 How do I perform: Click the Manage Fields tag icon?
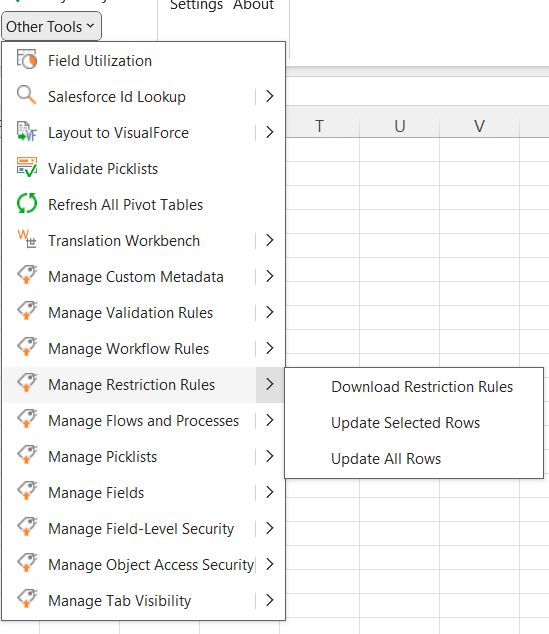[x=27, y=492]
